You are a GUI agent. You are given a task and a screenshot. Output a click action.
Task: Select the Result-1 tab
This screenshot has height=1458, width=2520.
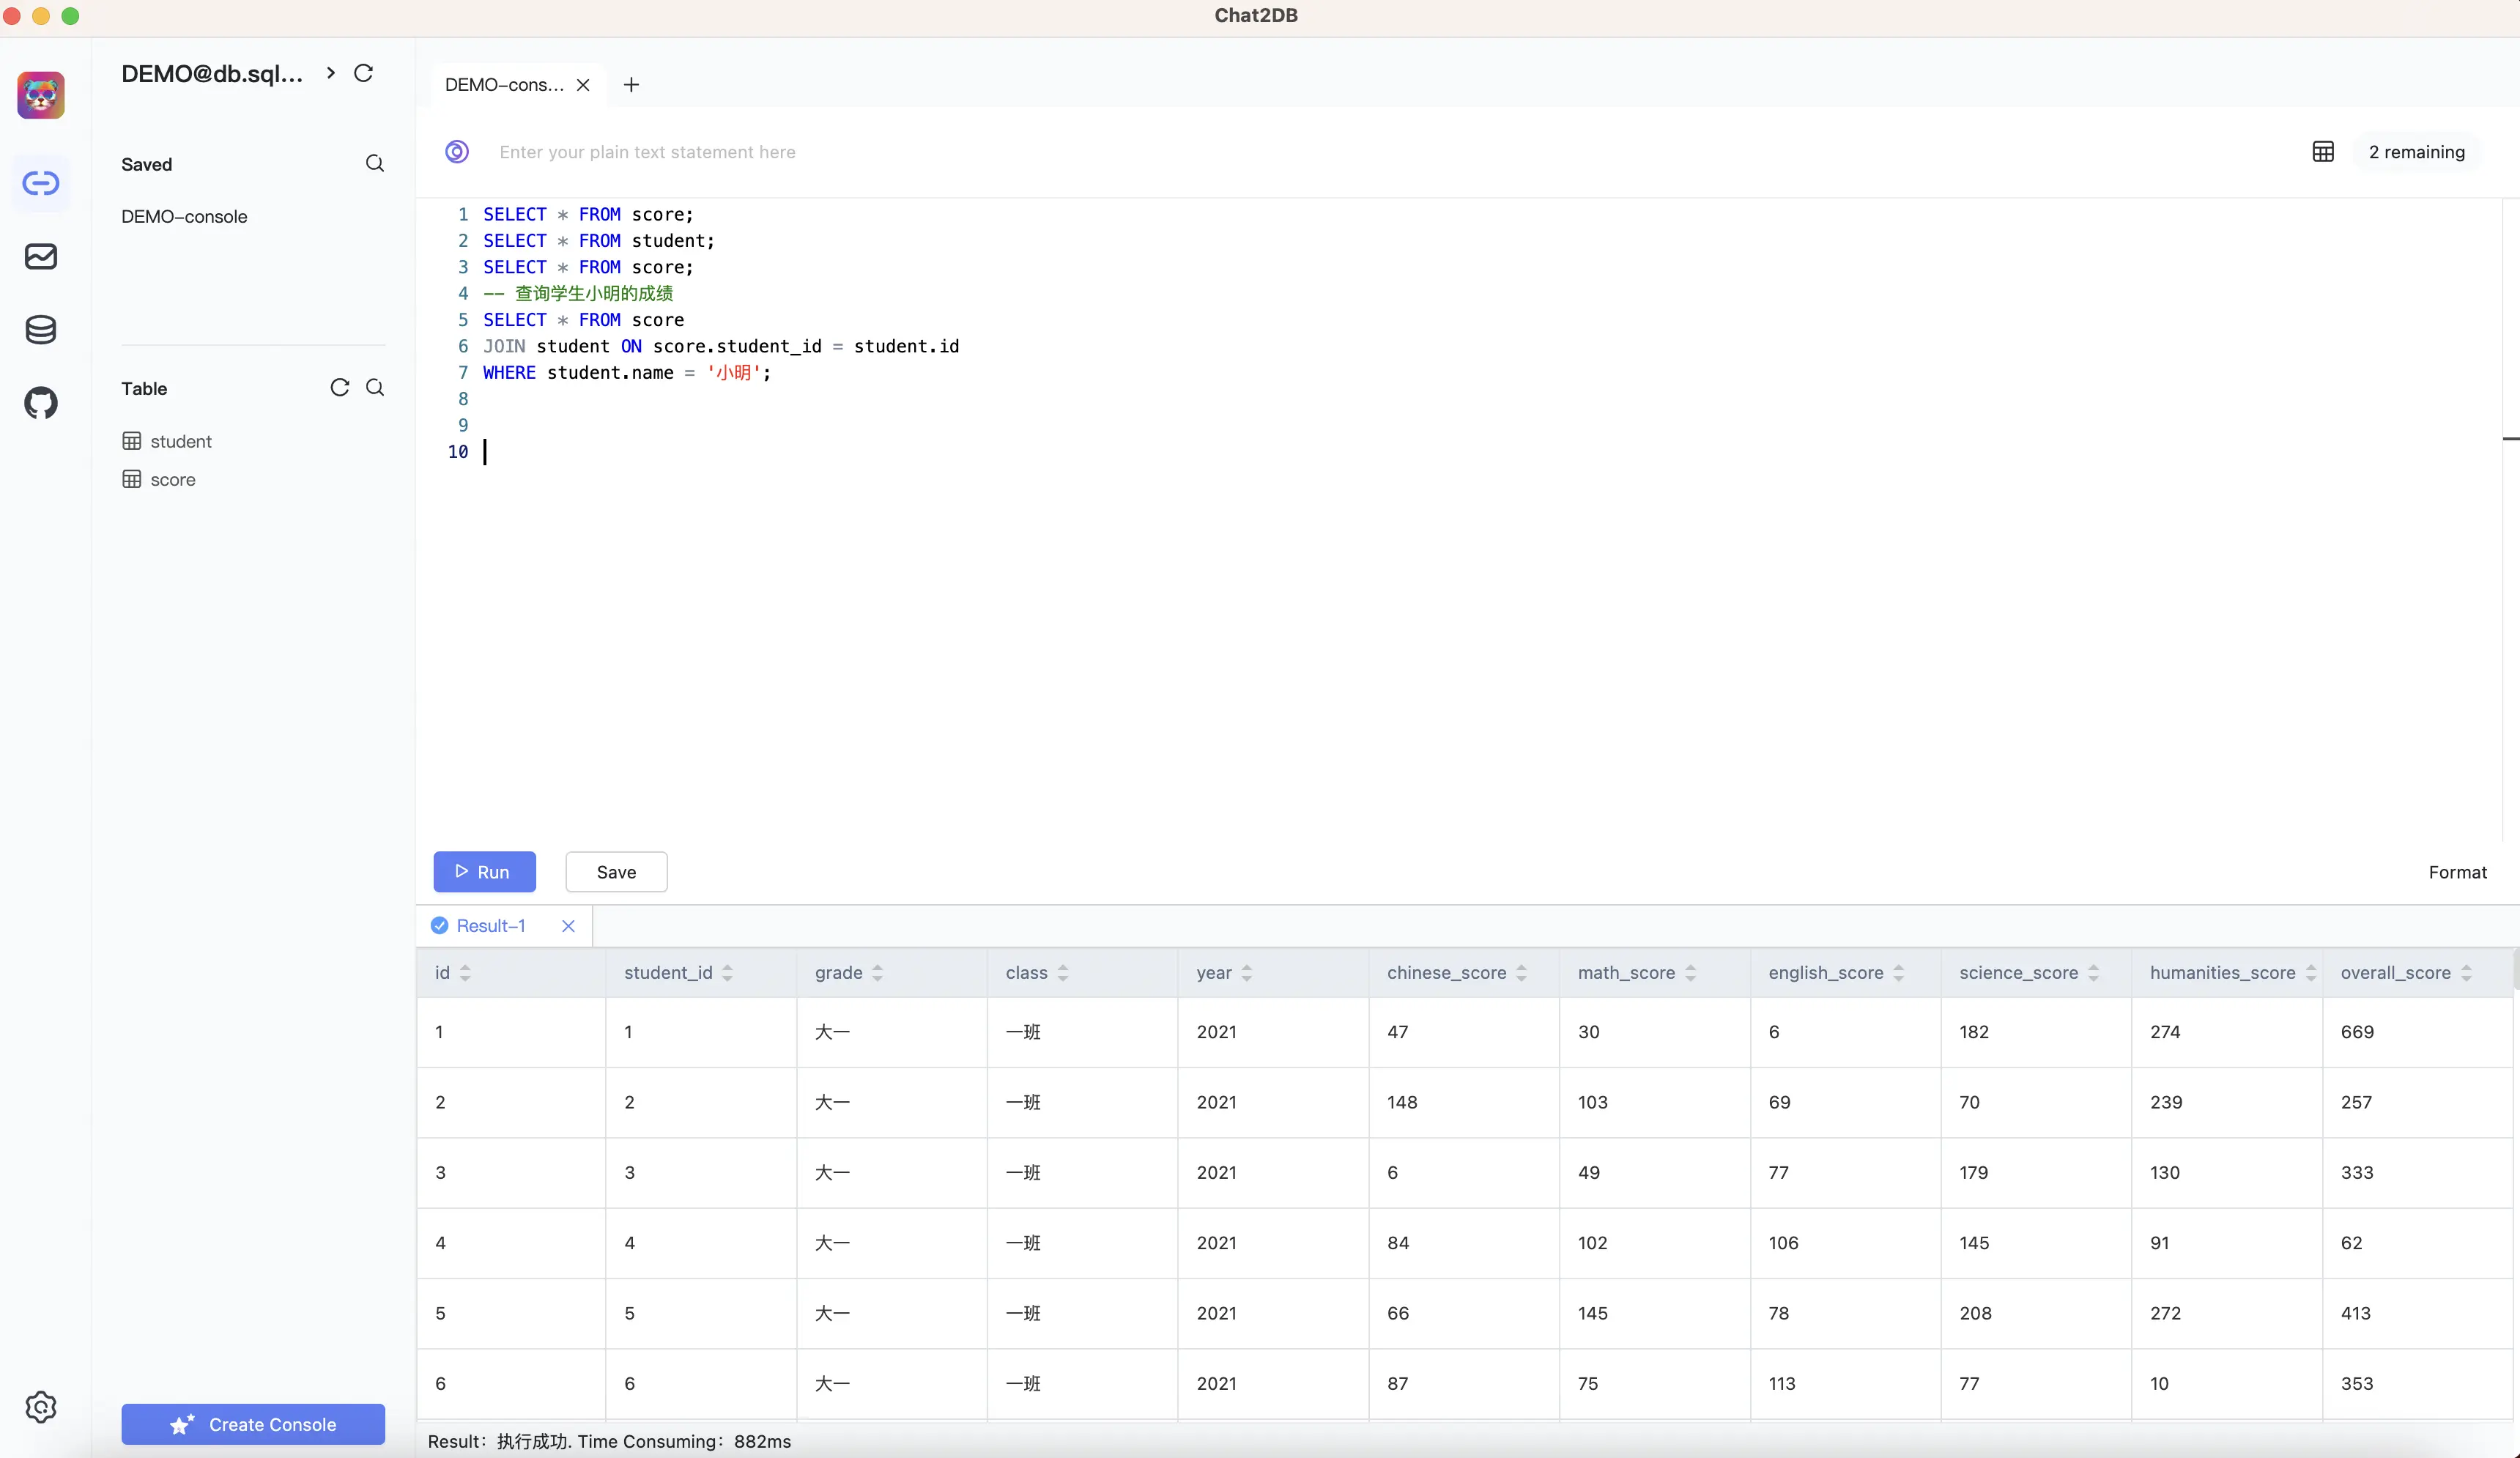490,926
